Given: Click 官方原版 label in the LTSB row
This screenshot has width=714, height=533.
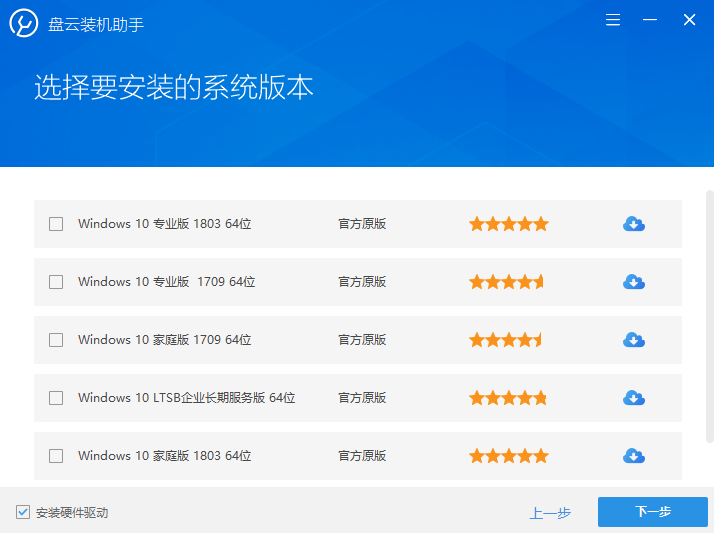Looking at the screenshot, I should (x=362, y=398).
